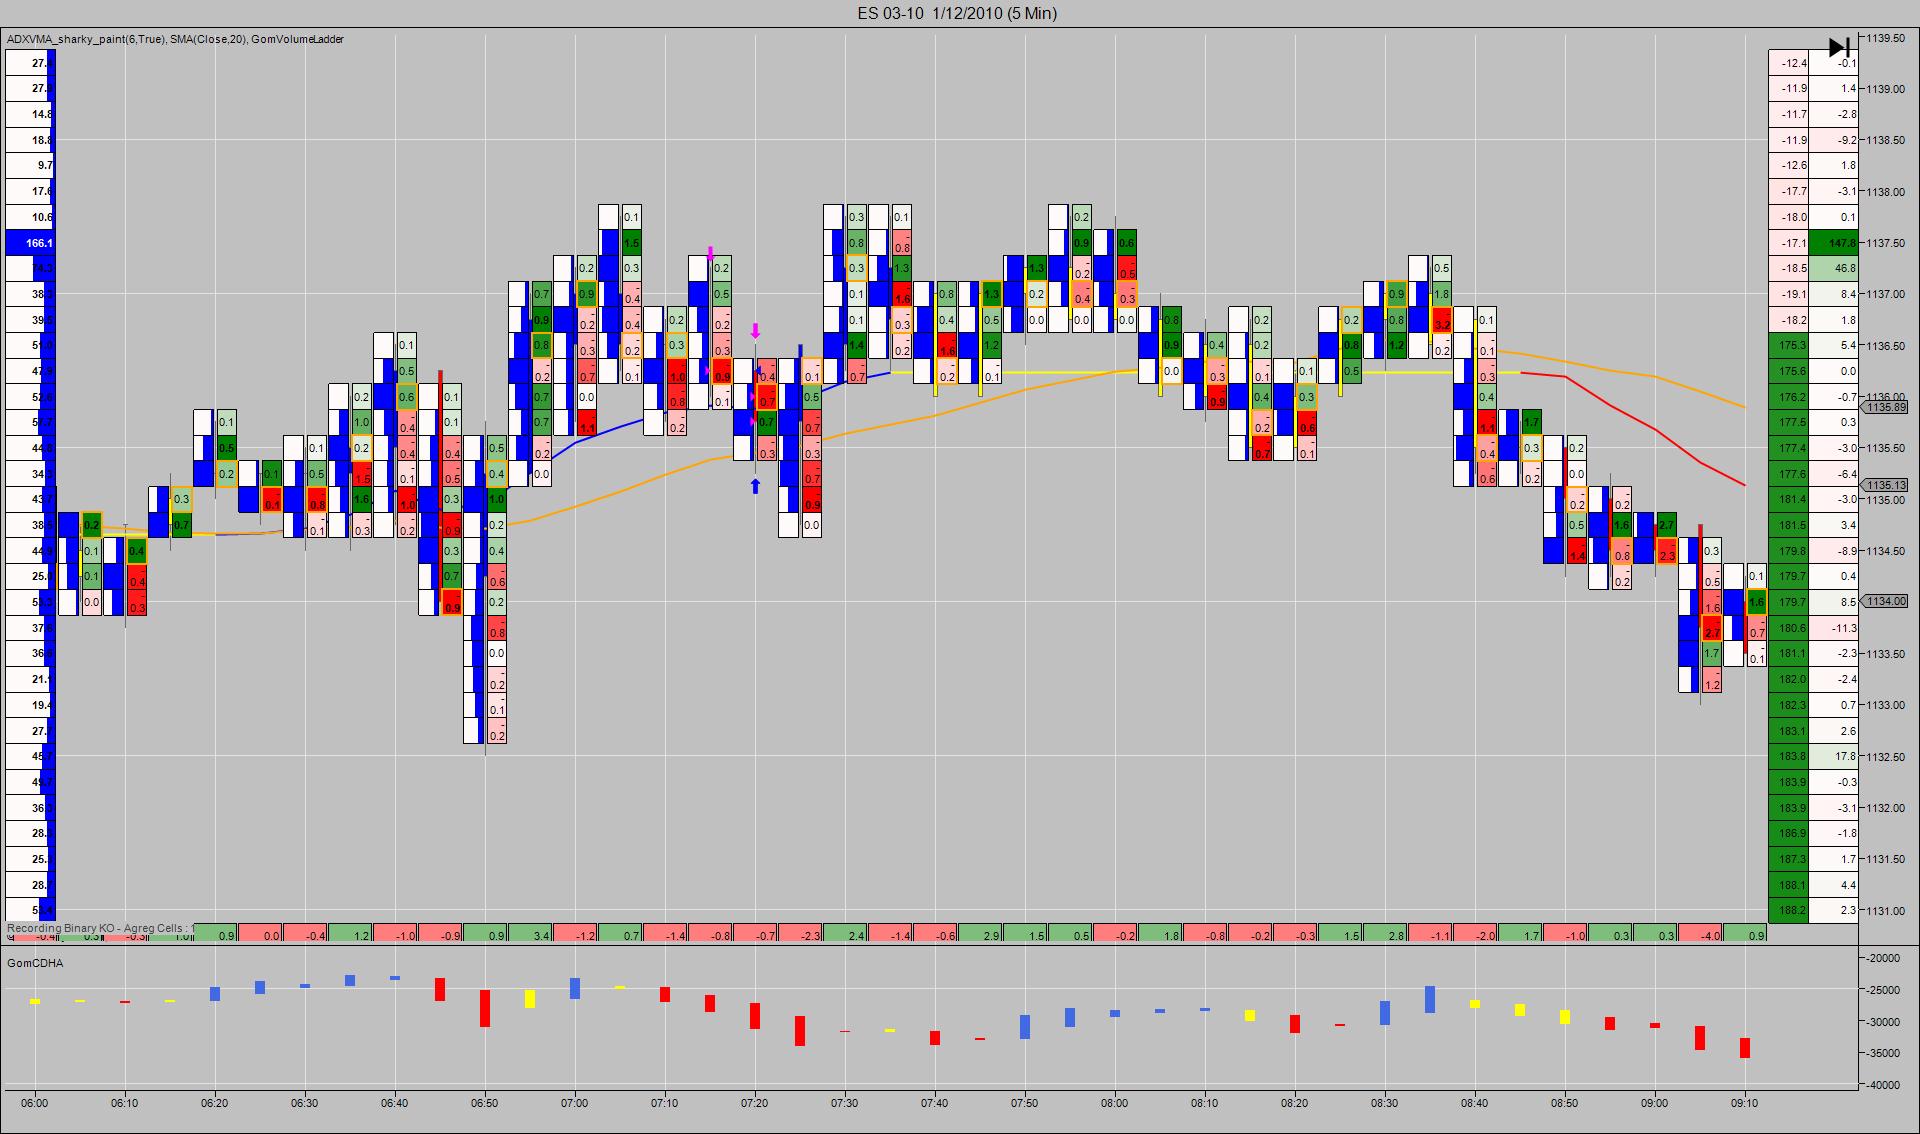
Task: Click the scroll-to-last-bar arrow icon
Action: [1839, 47]
